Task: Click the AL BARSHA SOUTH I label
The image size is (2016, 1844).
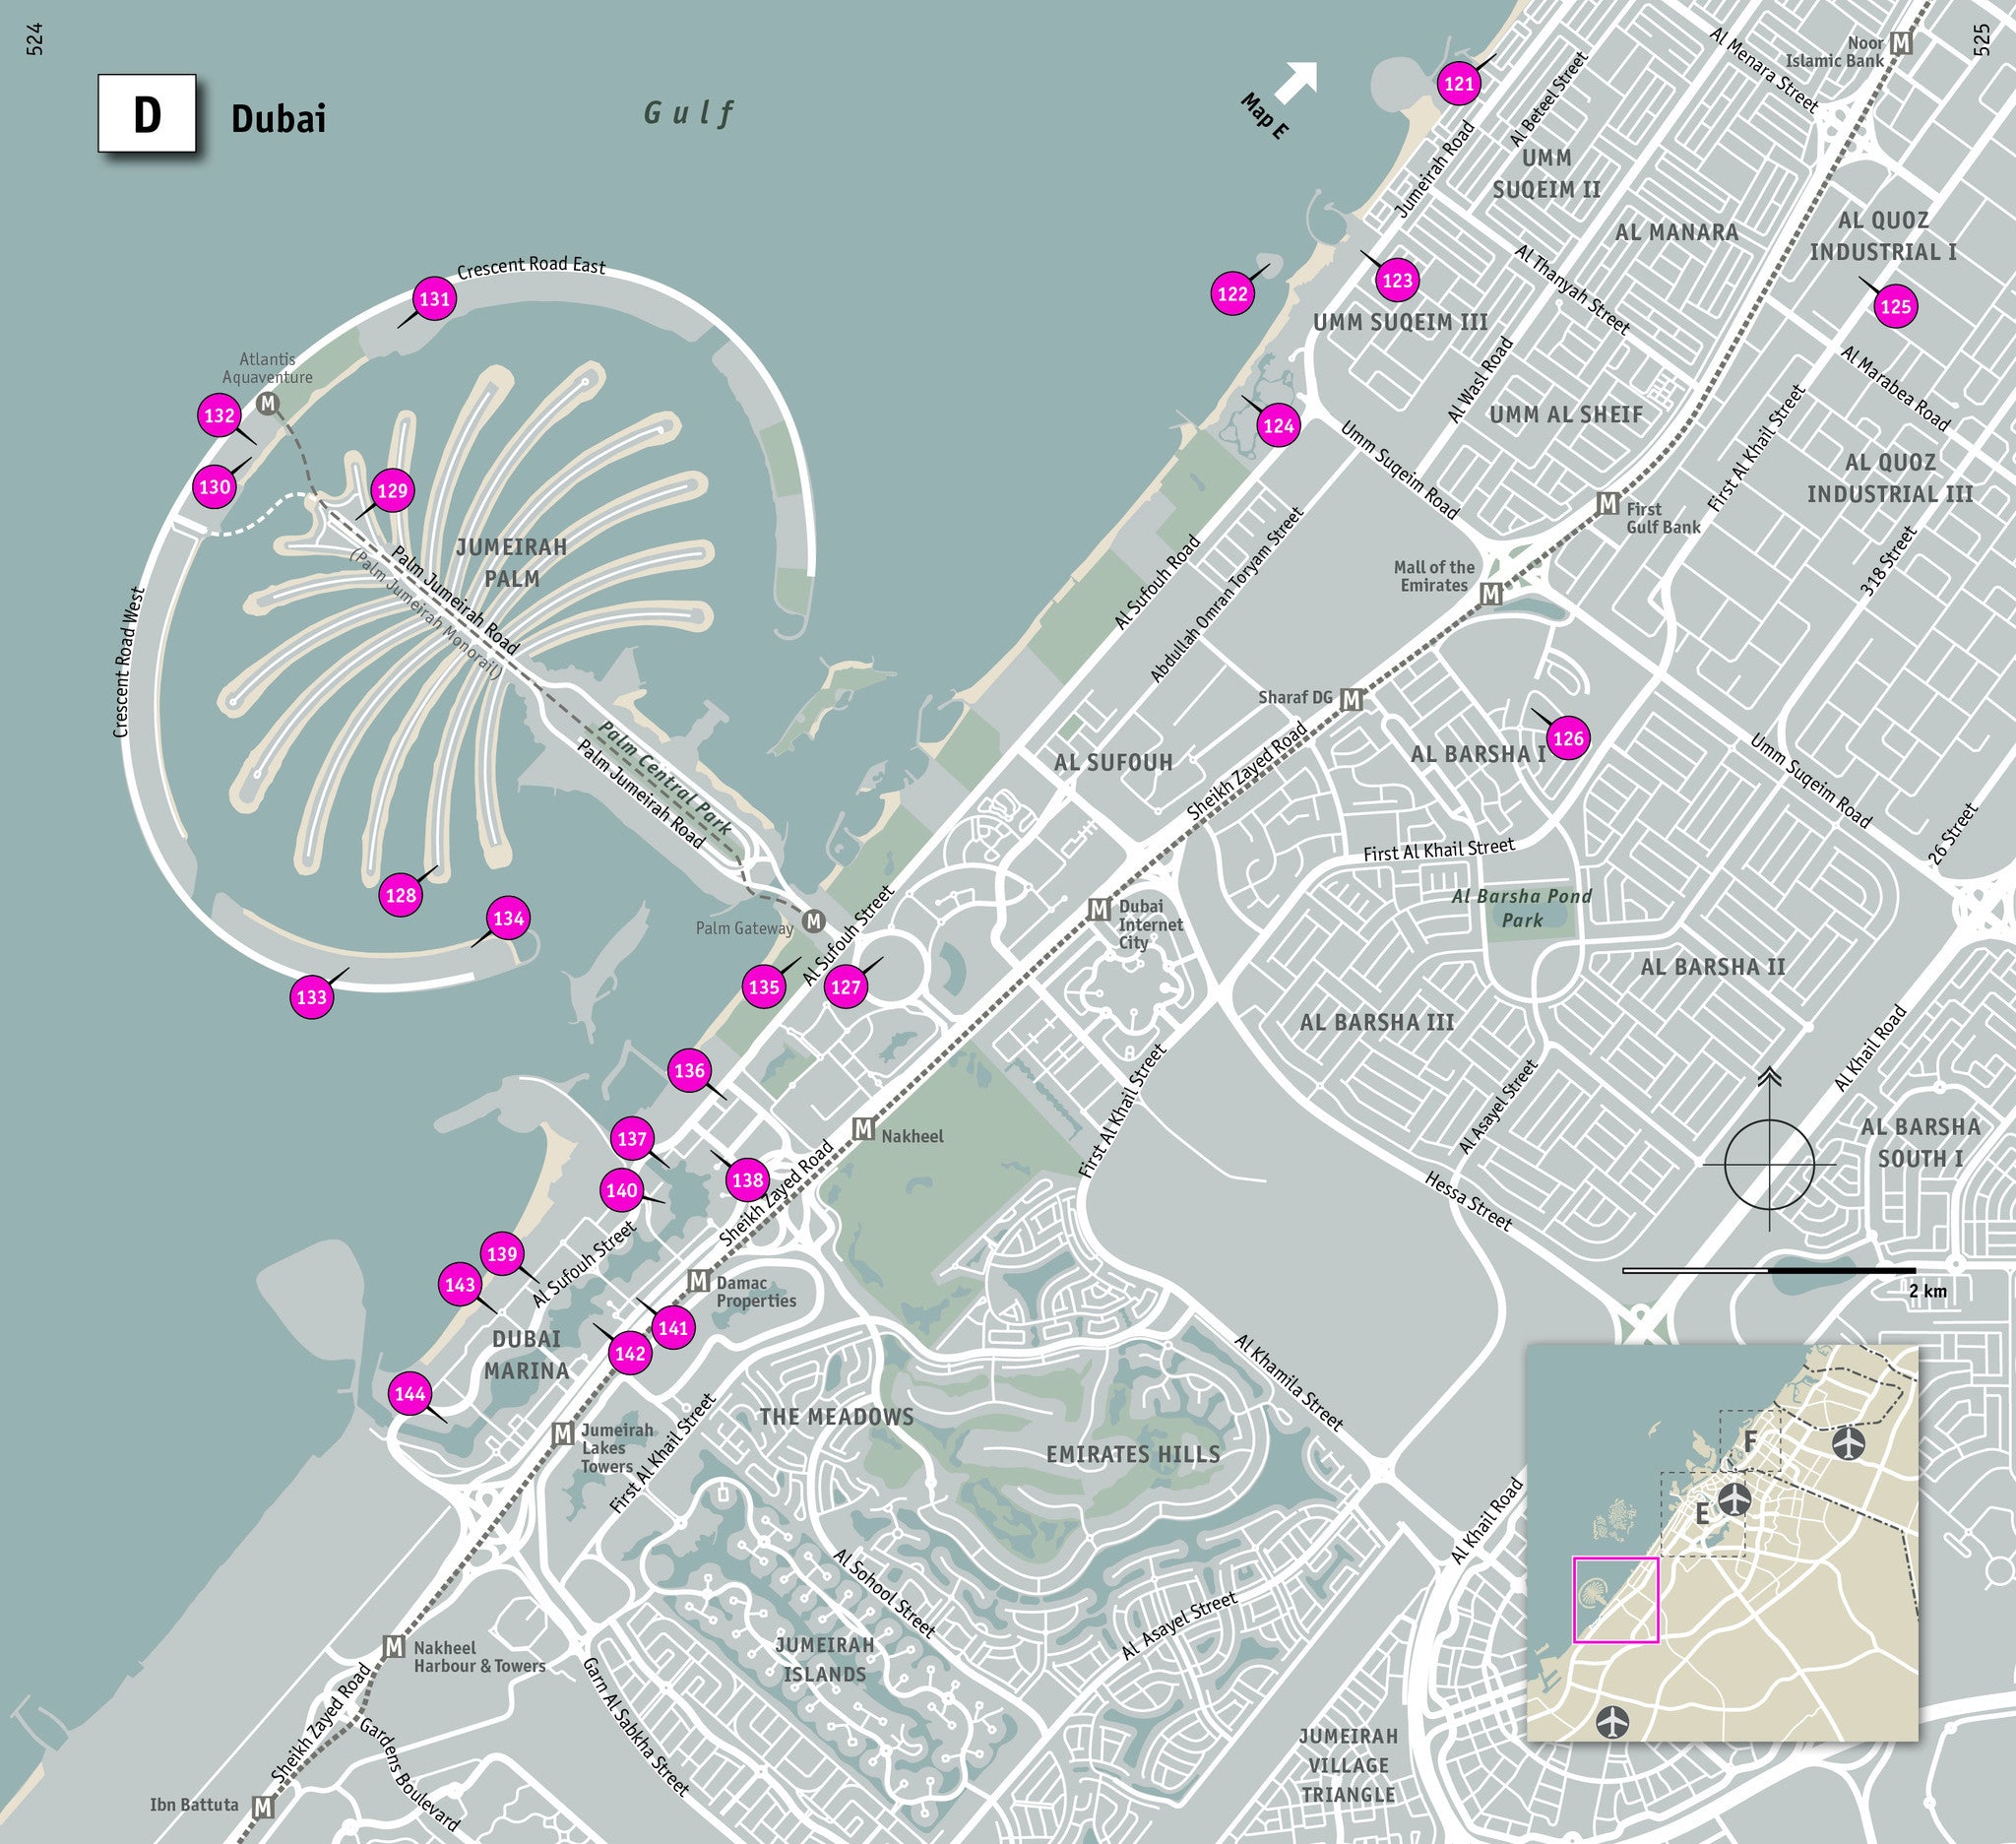Action: (x=1920, y=1142)
